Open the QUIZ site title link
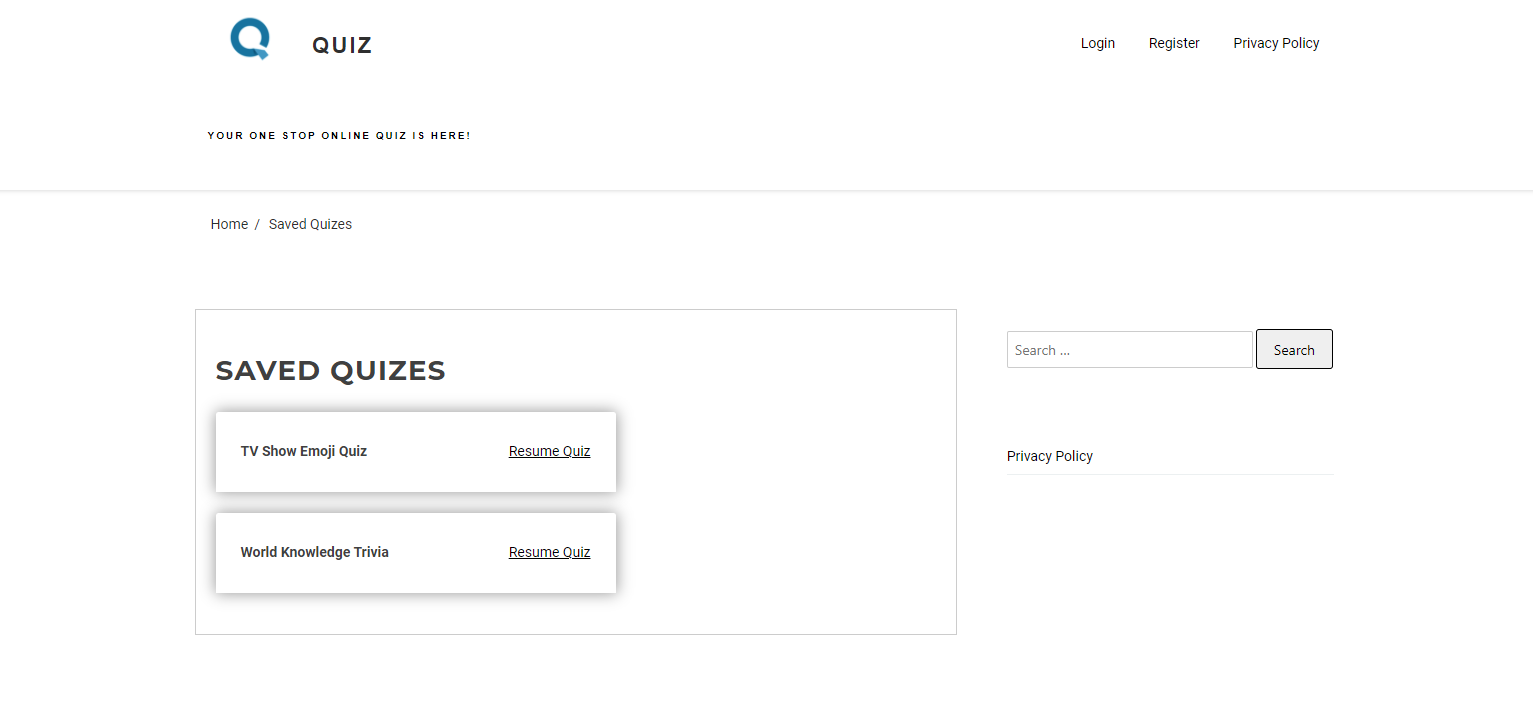 (x=342, y=45)
